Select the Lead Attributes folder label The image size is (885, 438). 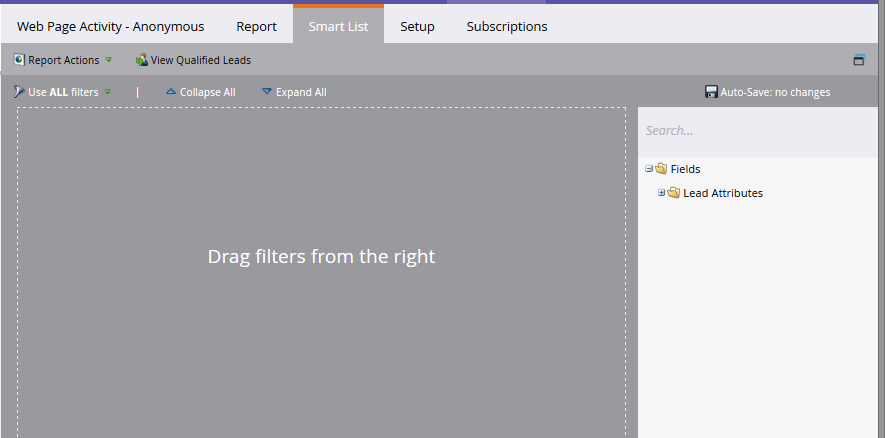(722, 193)
